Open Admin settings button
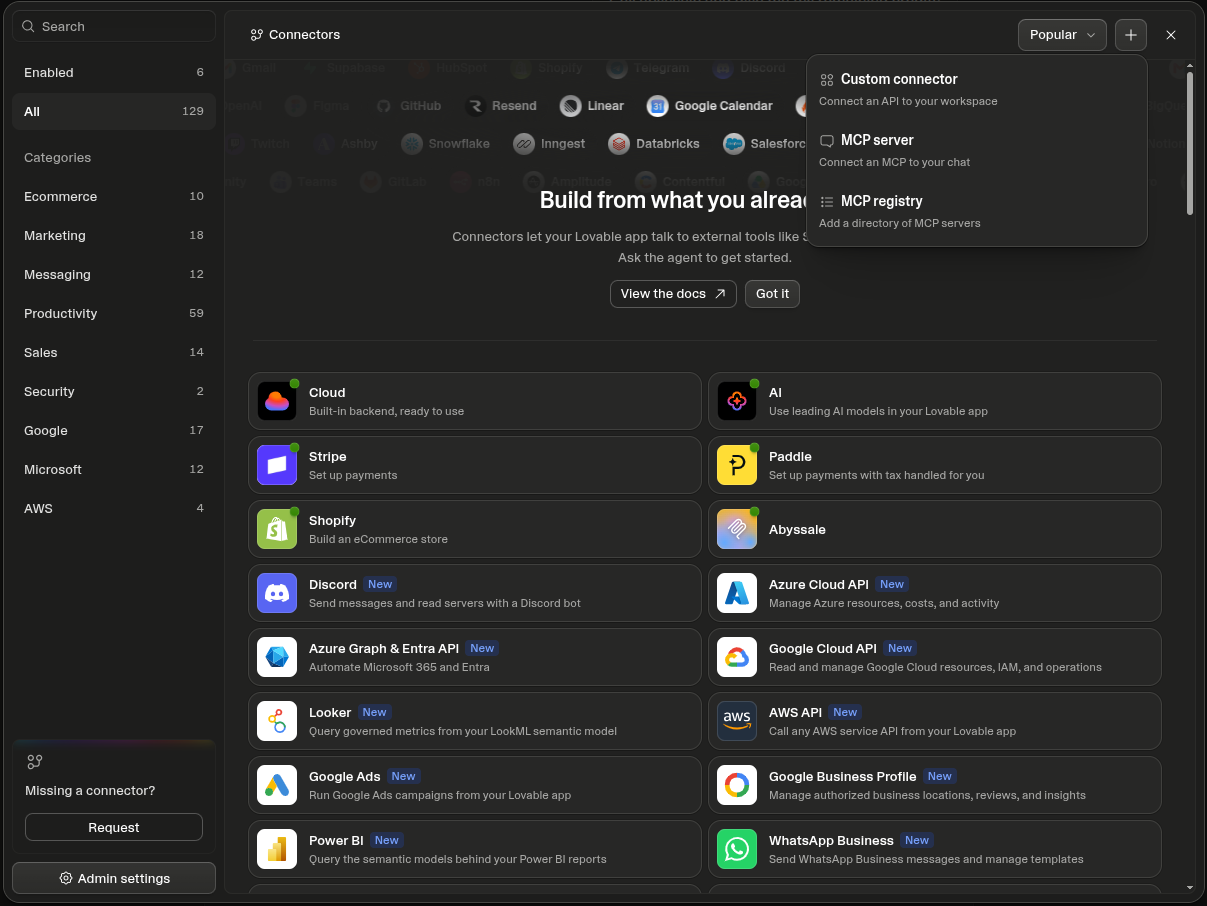Viewport: 1207px width, 906px height. coord(114,878)
